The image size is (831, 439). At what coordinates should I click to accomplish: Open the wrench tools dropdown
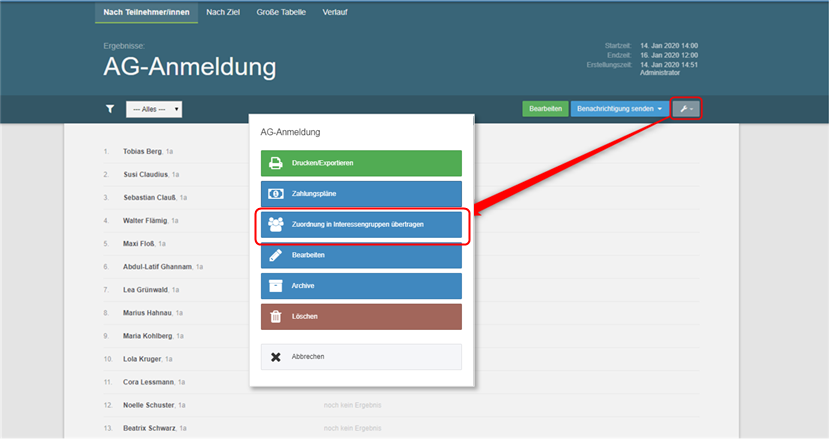(686, 108)
